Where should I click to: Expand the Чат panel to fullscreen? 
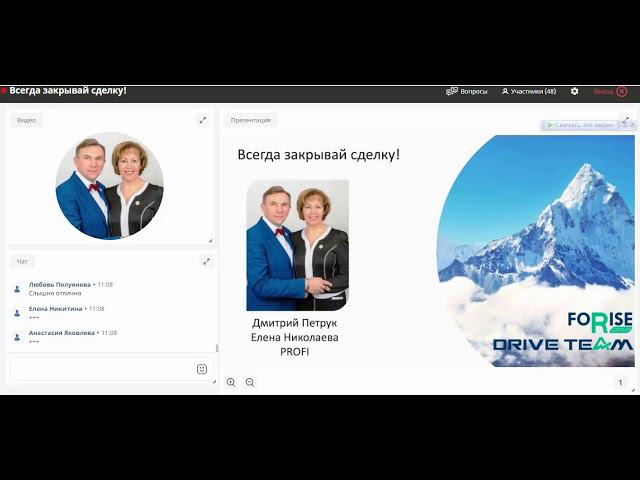click(207, 261)
